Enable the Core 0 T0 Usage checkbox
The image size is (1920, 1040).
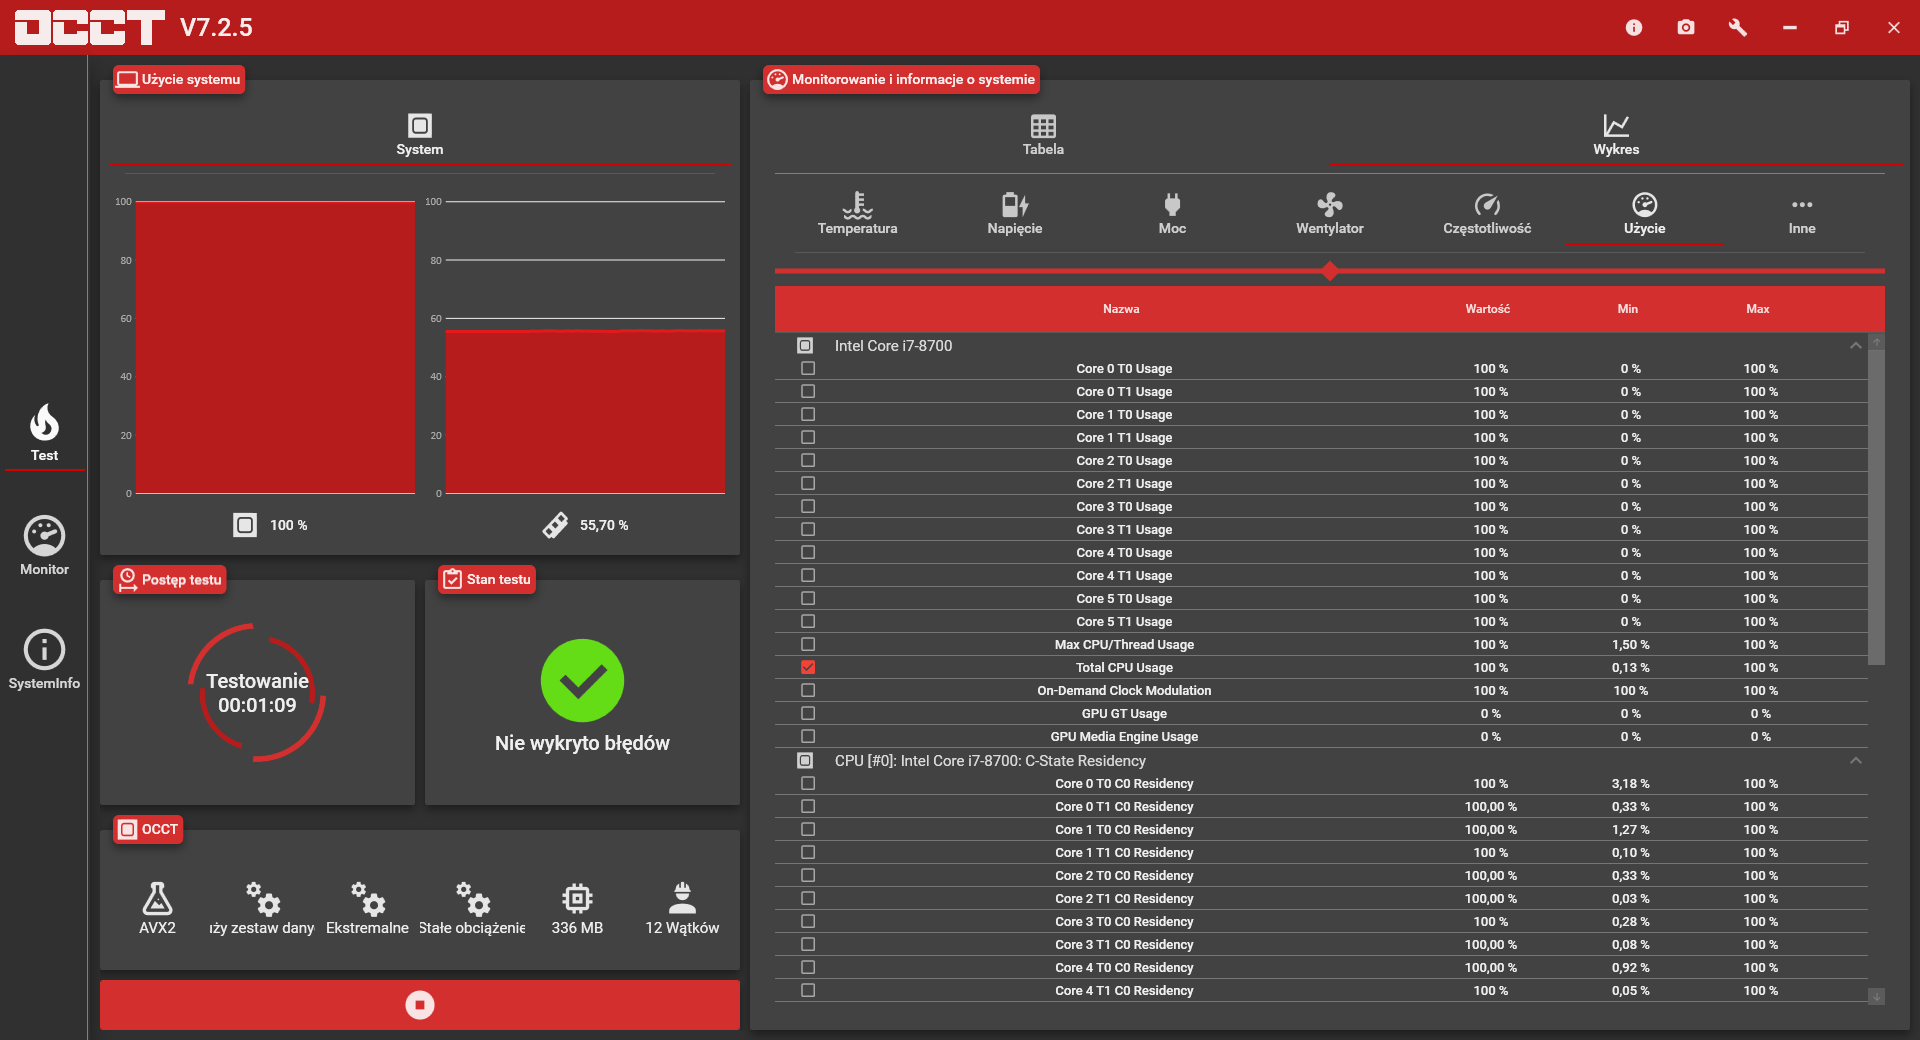point(808,369)
